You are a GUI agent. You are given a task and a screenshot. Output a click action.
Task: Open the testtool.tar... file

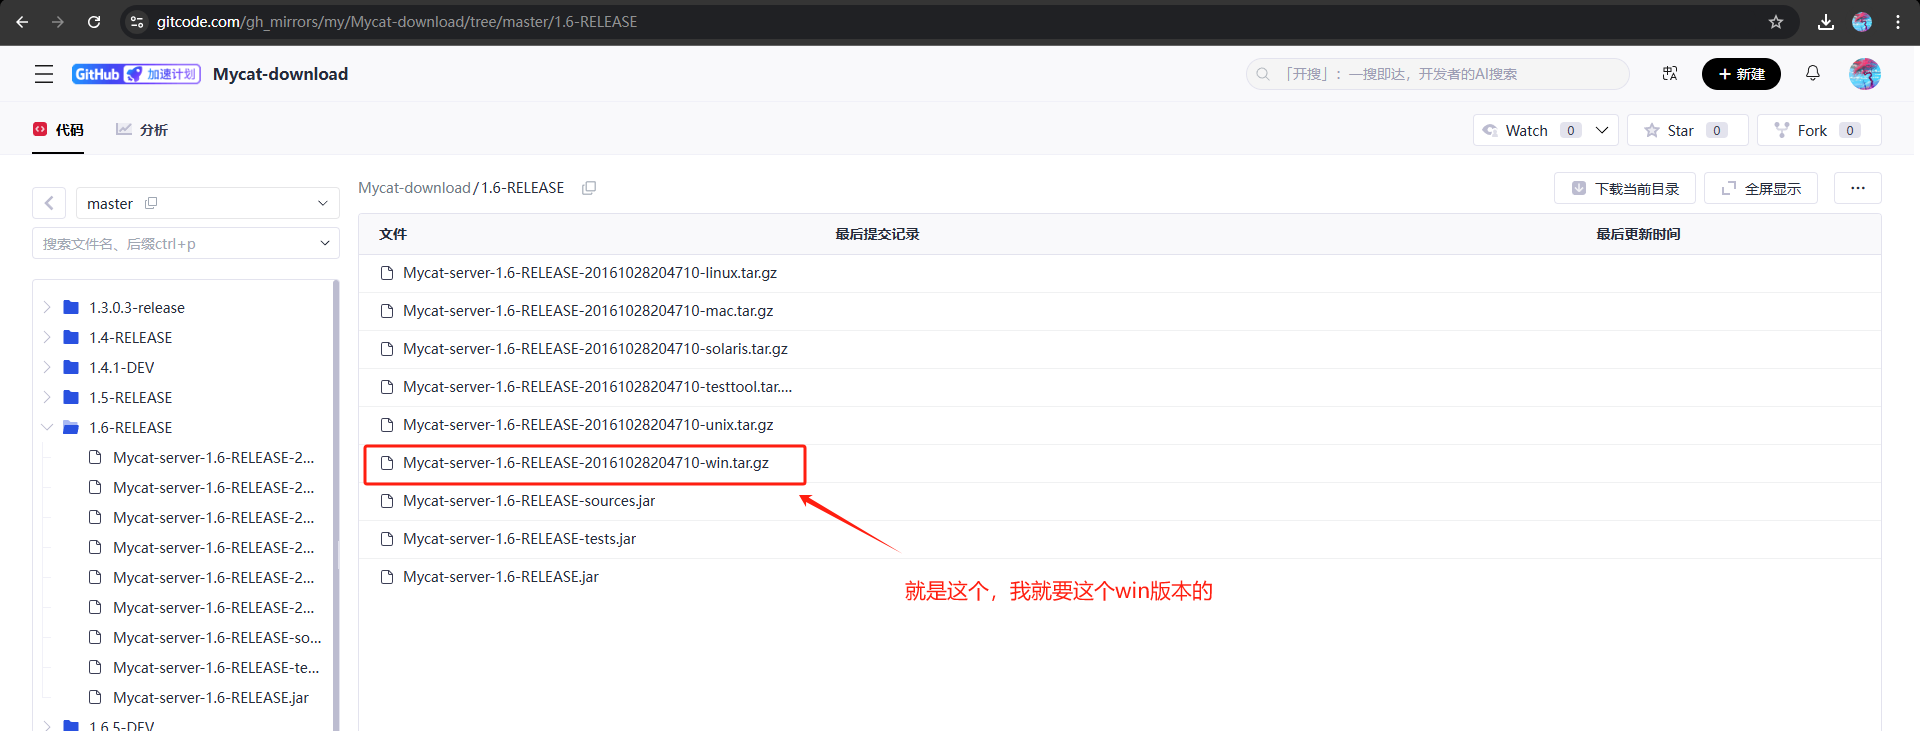click(x=597, y=387)
